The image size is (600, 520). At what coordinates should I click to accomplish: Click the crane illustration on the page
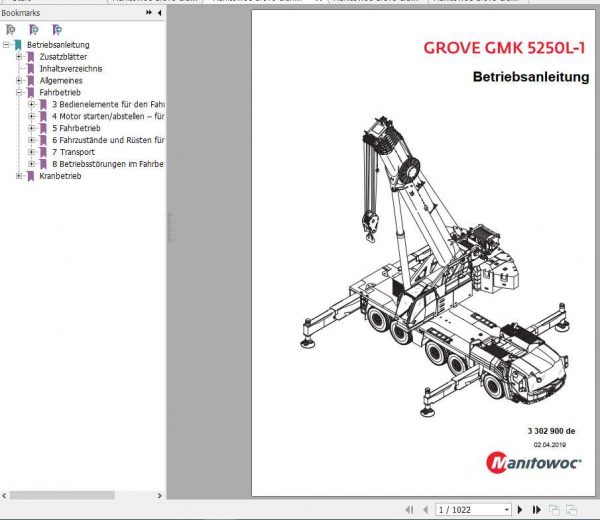point(435,267)
